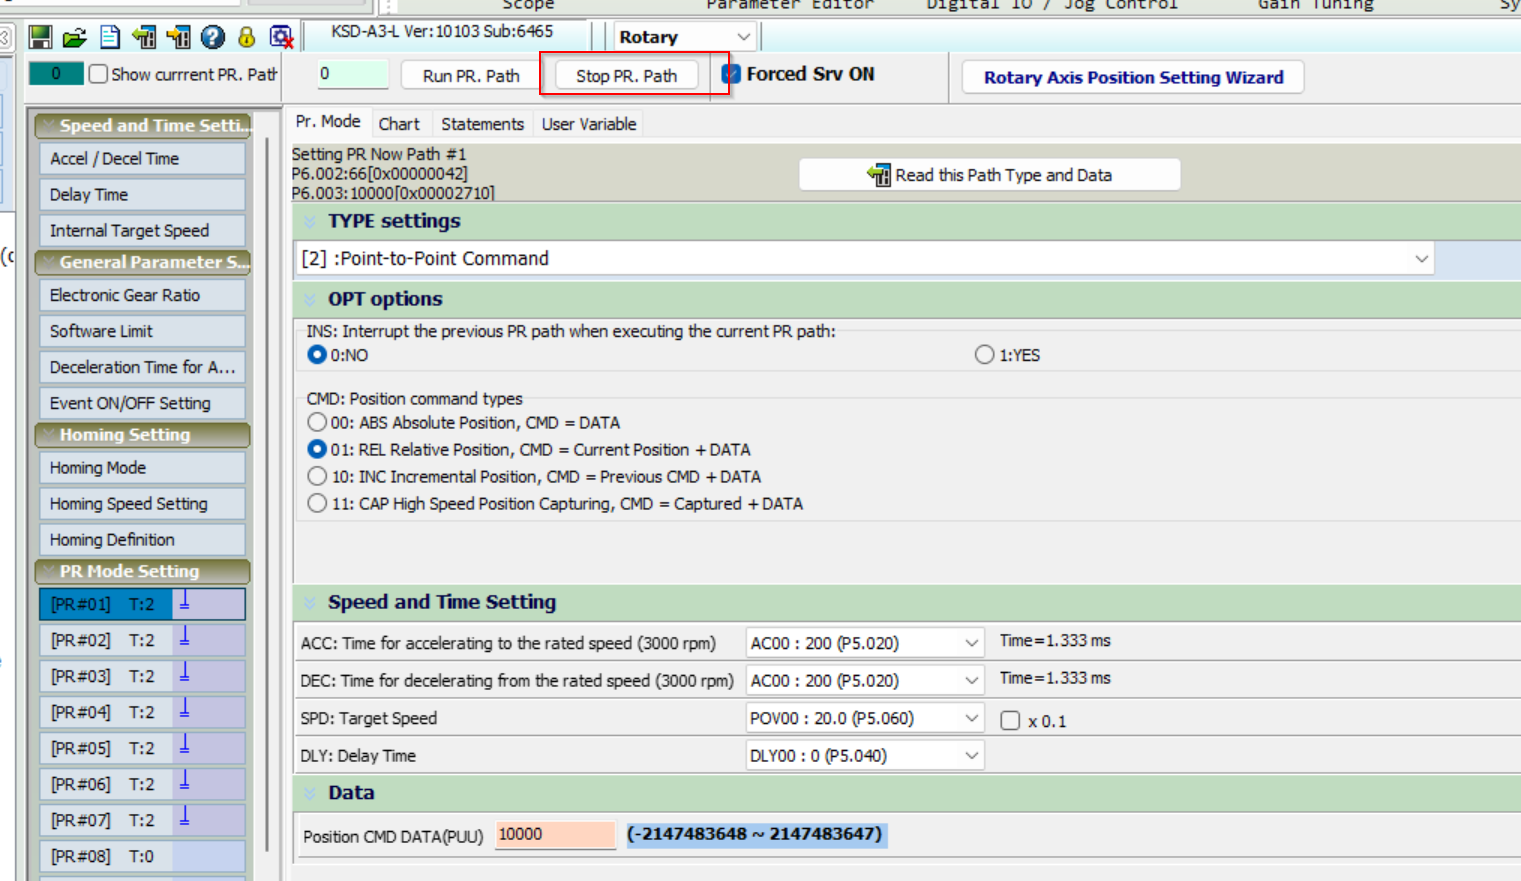The width and height of the screenshot is (1521, 881).
Task: Open the DEC deceleration time dropdown
Action: [x=865, y=681]
